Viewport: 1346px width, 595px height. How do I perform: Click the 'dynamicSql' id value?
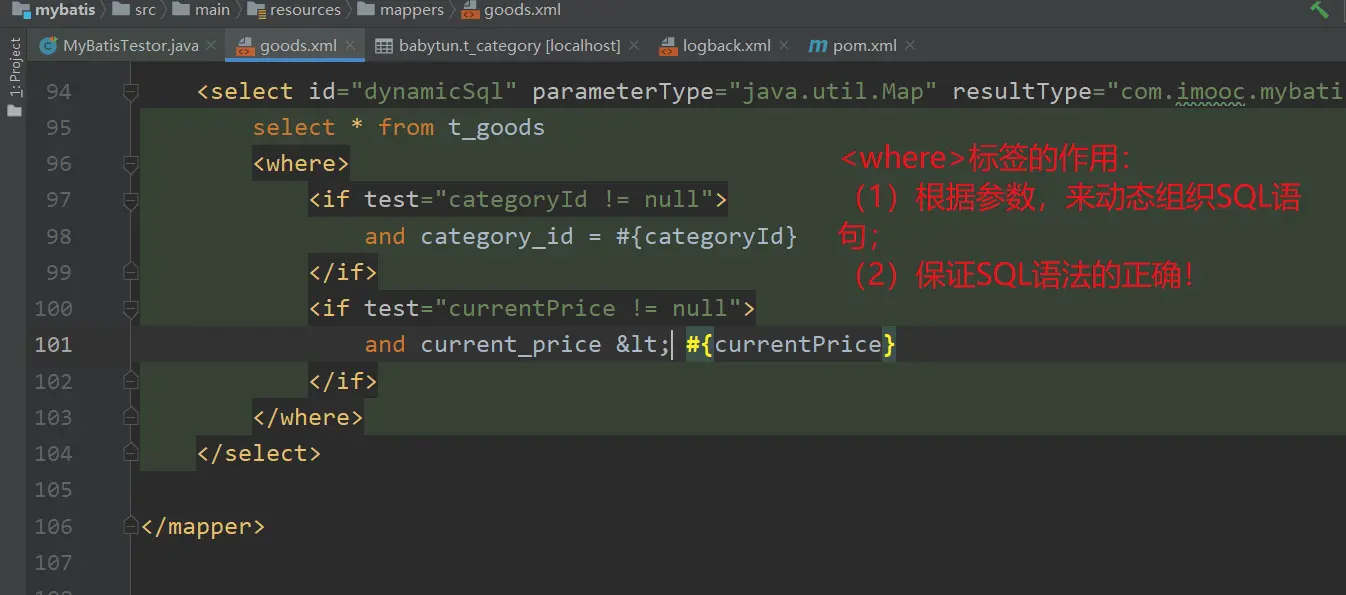point(433,92)
